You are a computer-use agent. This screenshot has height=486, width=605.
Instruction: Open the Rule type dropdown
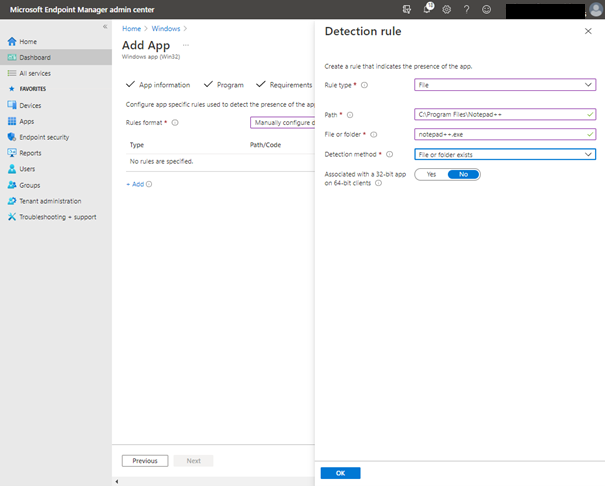(505, 85)
